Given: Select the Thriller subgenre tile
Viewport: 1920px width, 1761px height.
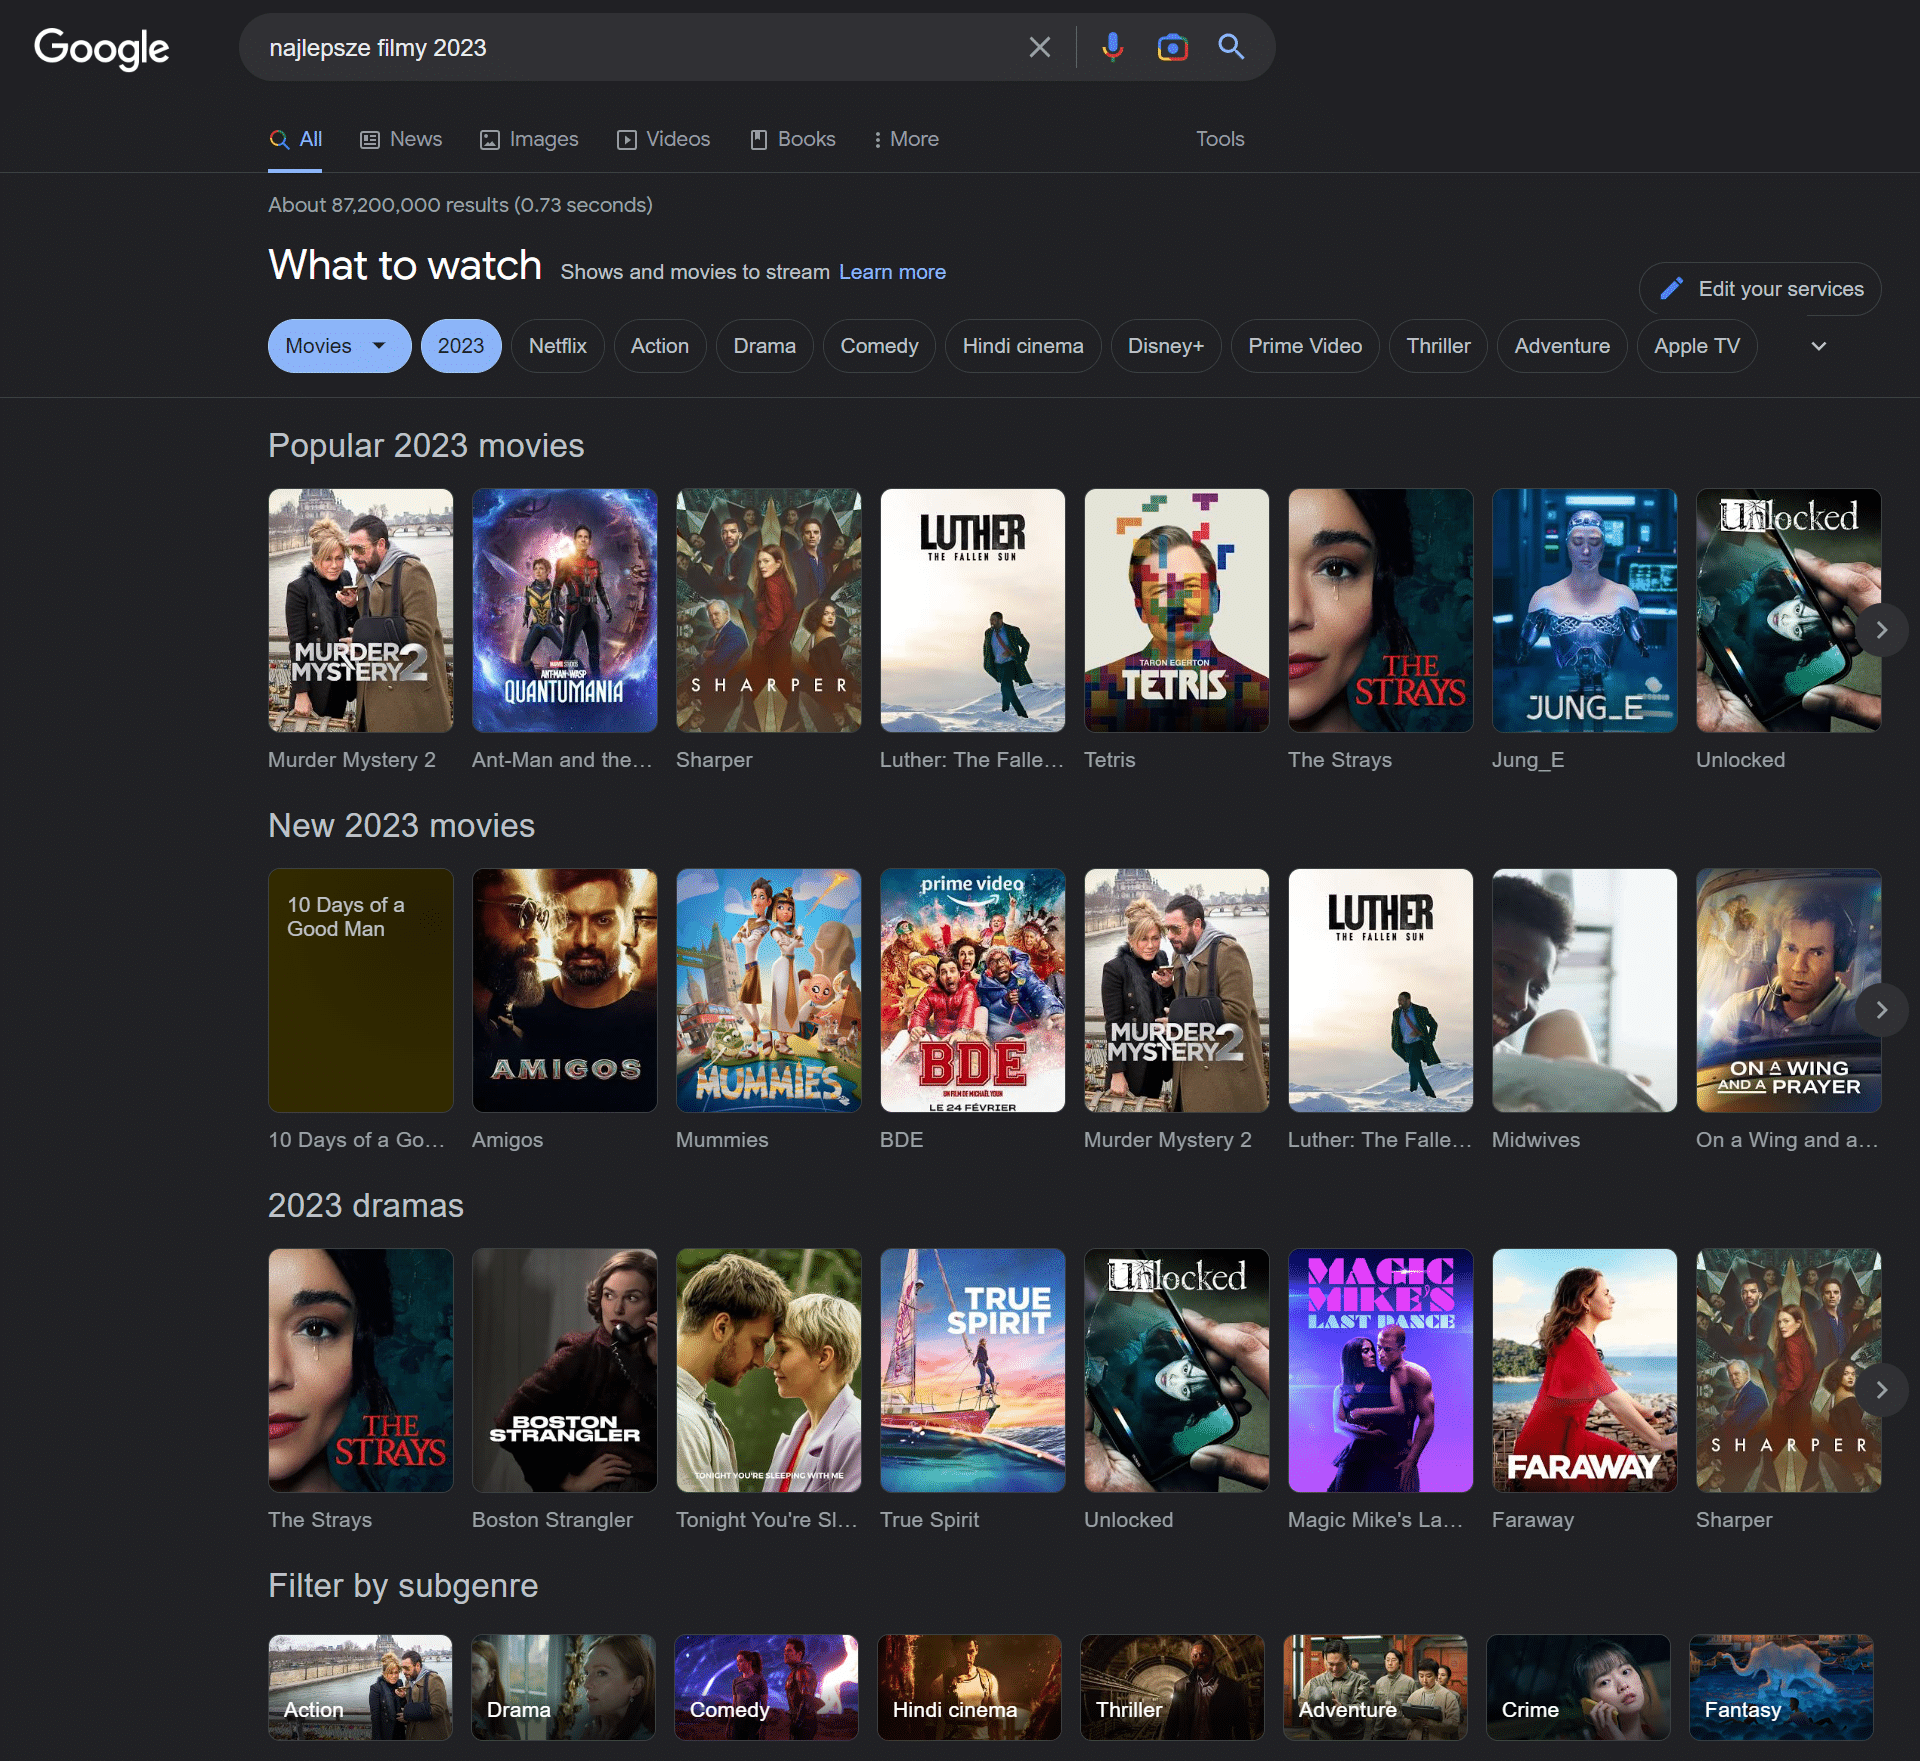Looking at the screenshot, I should point(1173,1687).
